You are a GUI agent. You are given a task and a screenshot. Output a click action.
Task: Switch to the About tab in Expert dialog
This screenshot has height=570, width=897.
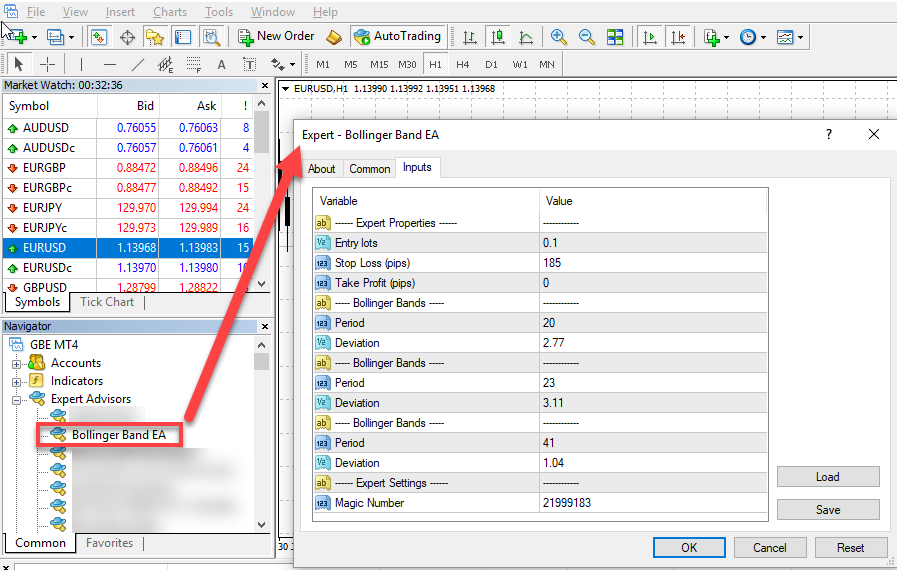point(322,169)
